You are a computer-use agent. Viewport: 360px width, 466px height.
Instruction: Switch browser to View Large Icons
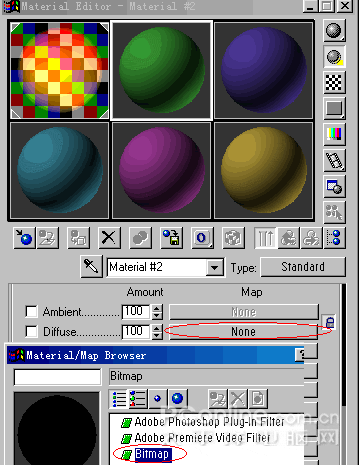[177, 399]
